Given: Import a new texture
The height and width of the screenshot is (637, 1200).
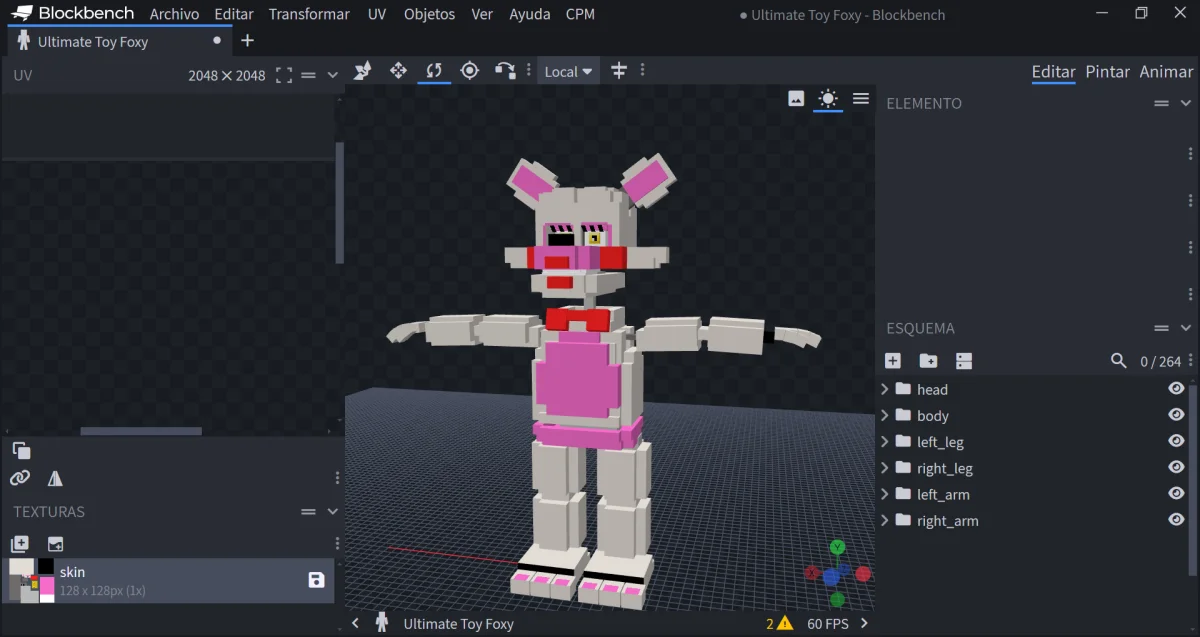Looking at the screenshot, I should coord(20,544).
